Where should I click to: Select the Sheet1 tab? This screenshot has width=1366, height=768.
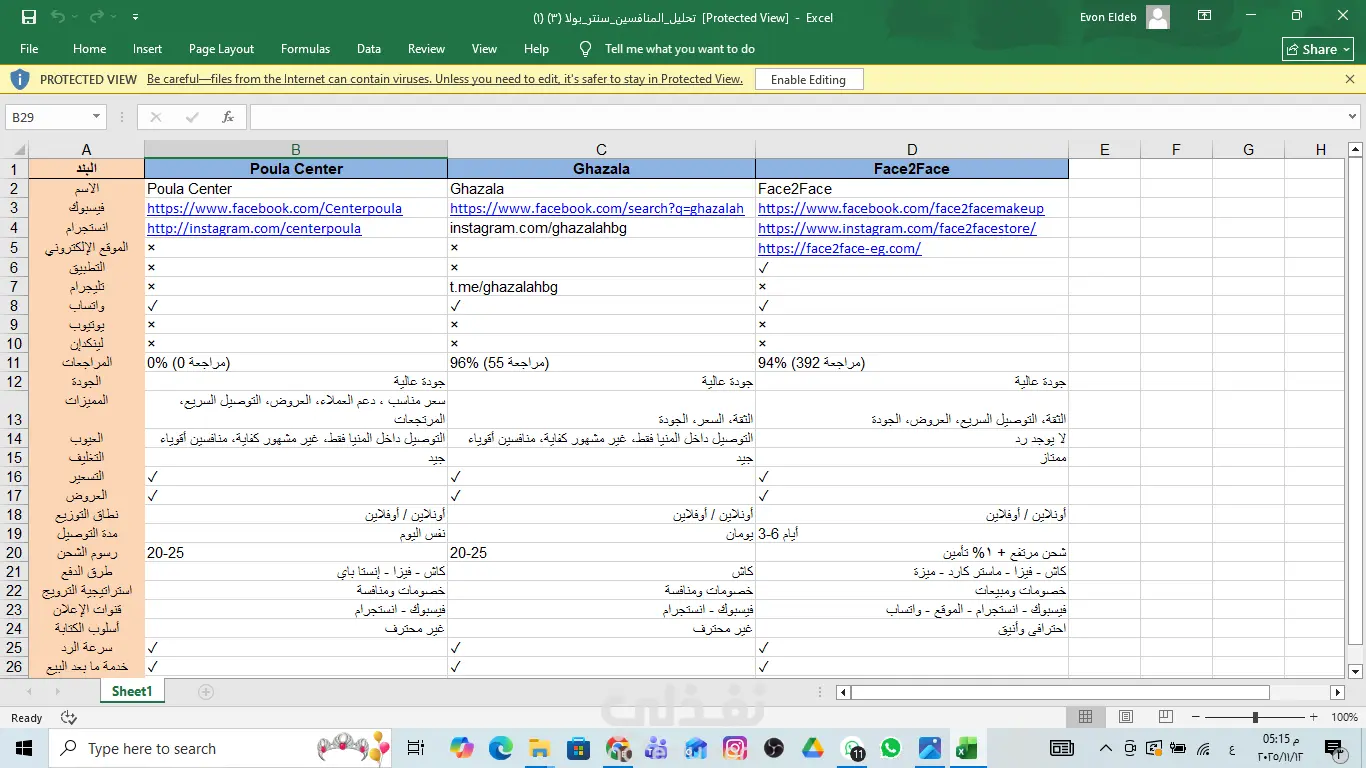point(132,691)
